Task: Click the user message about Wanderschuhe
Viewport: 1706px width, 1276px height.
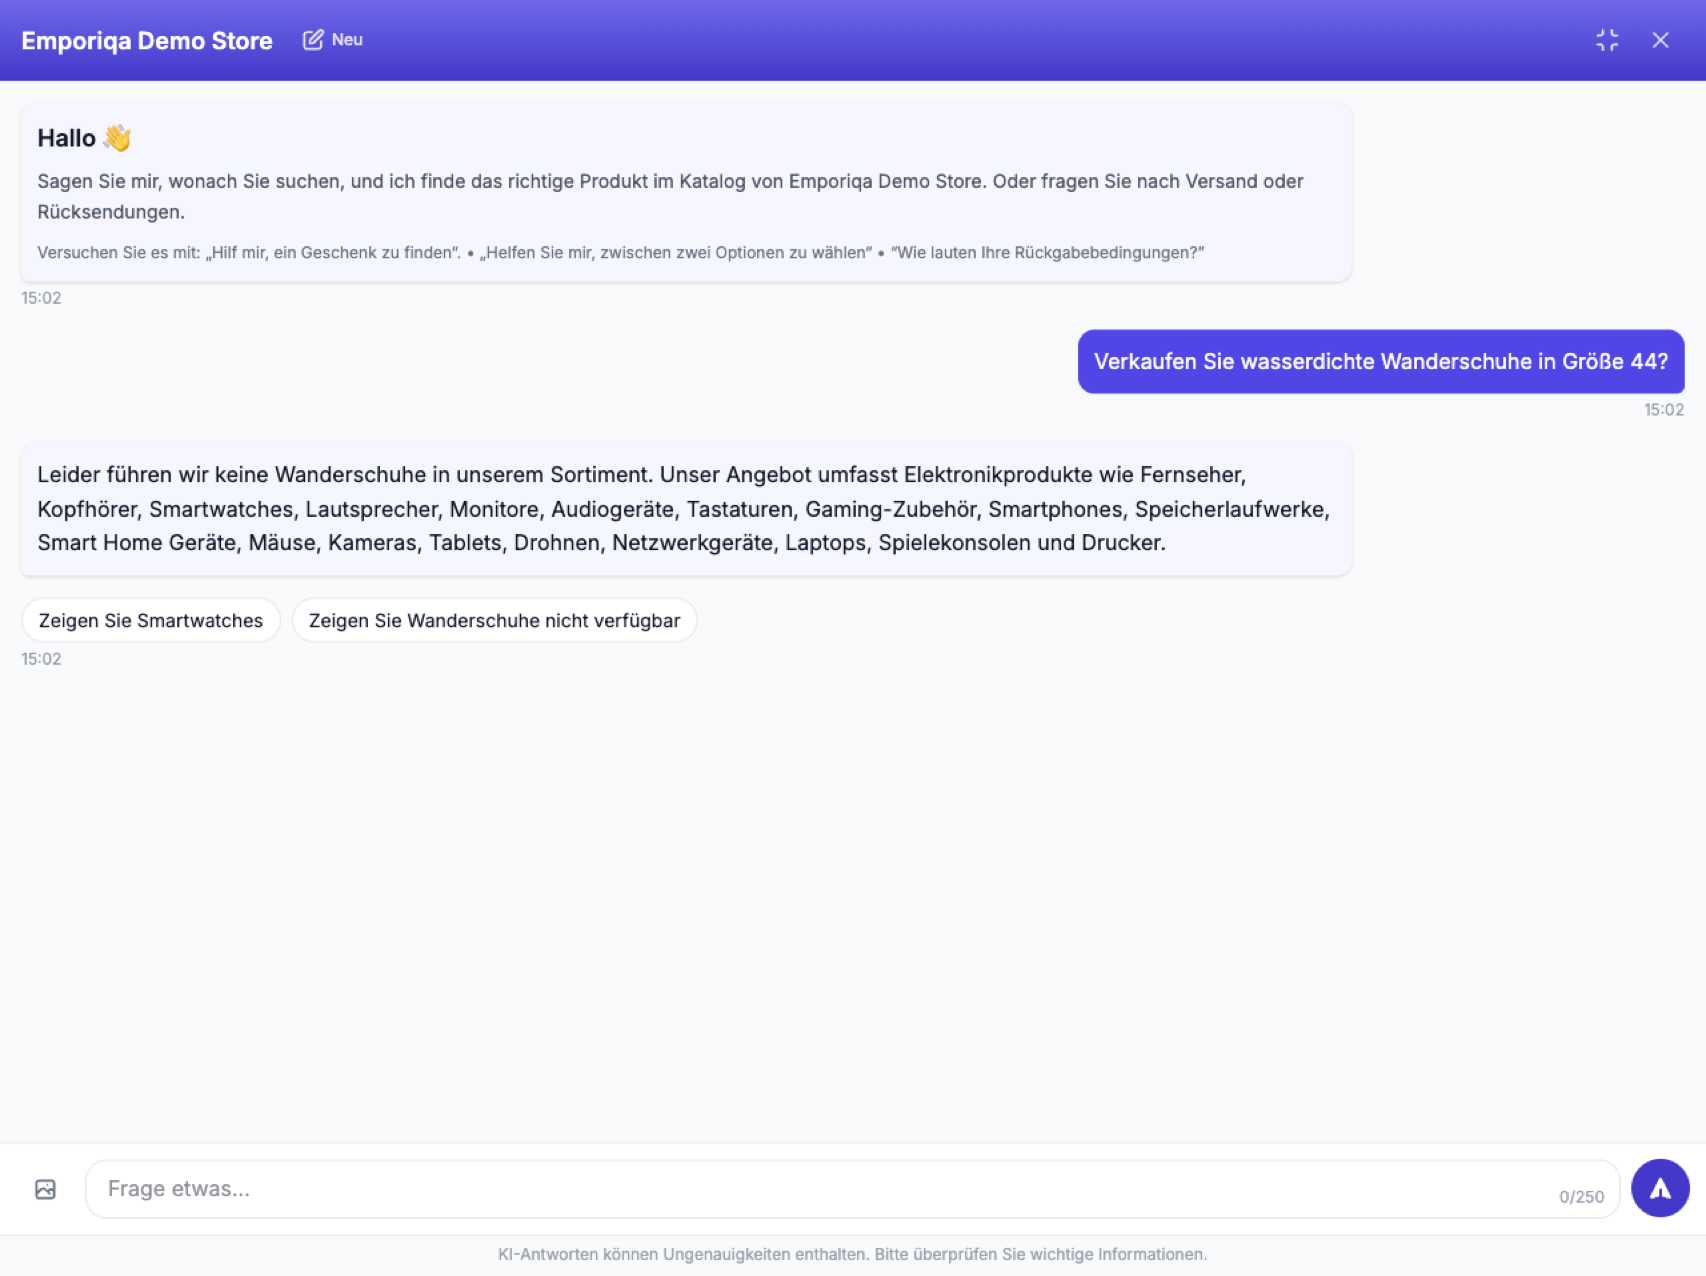Action: click(x=1380, y=361)
